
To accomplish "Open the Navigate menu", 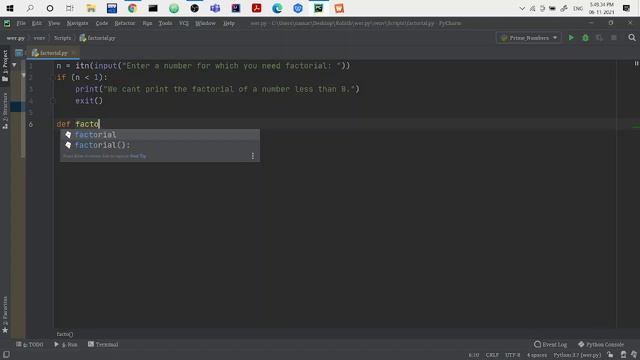I will click(77, 23).
